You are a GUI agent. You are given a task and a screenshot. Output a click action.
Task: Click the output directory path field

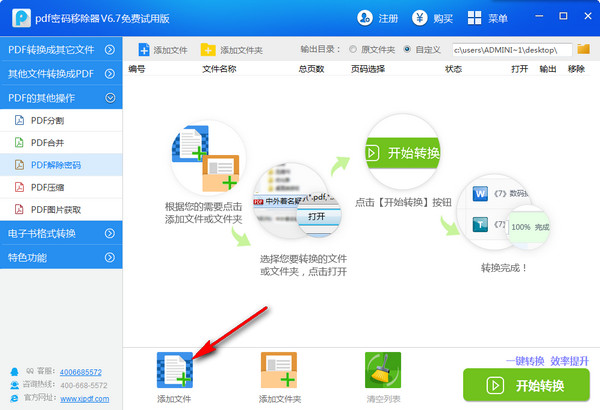(x=512, y=50)
